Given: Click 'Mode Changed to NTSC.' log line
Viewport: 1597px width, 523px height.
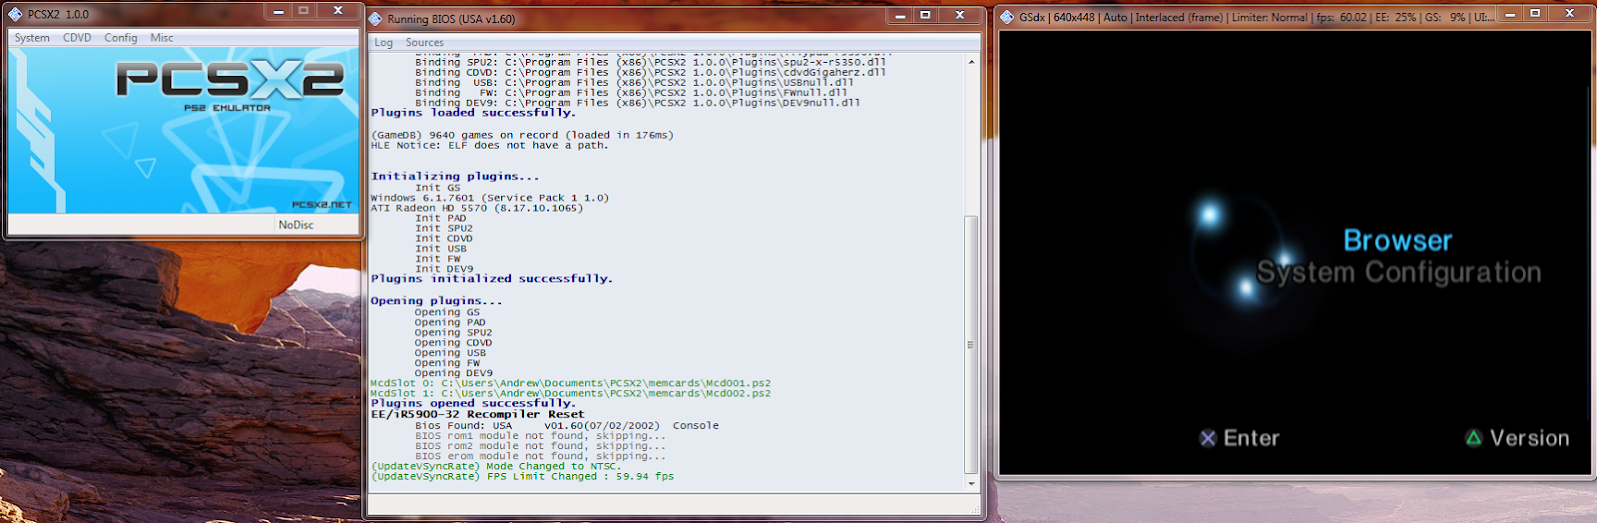Looking at the screenshot, I should click(496, 466).
